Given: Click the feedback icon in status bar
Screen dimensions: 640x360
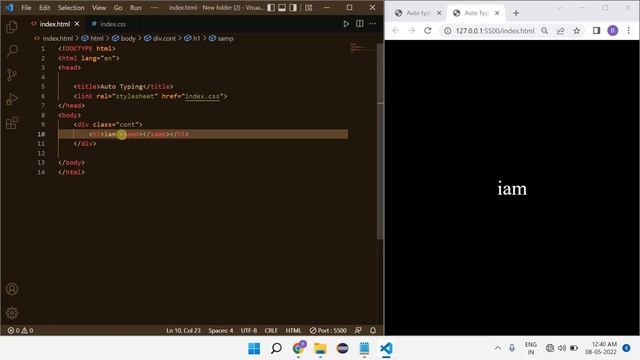Looking at the screenshot, I should pos(358,331).
